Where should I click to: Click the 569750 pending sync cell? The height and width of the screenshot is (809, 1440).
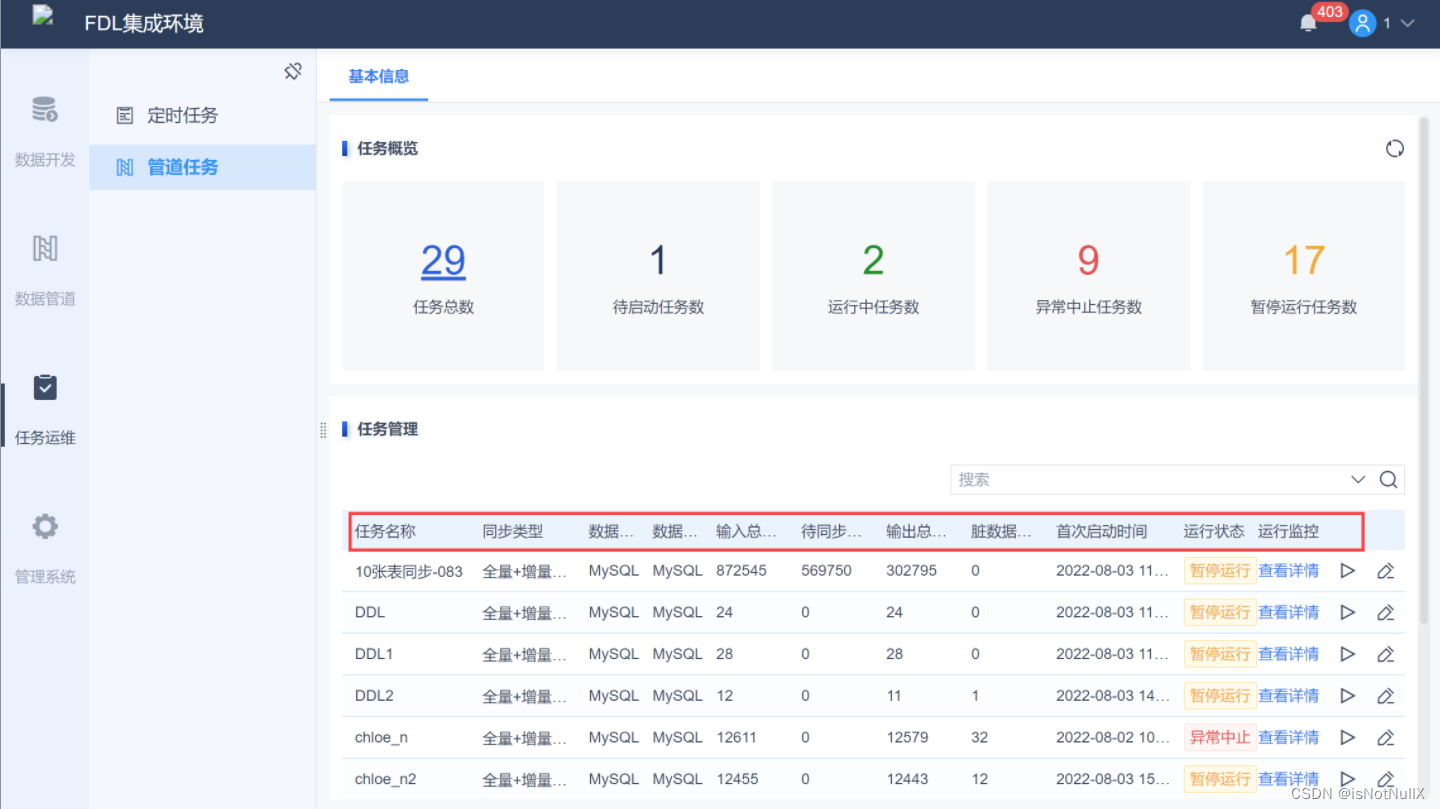(826, 571)
